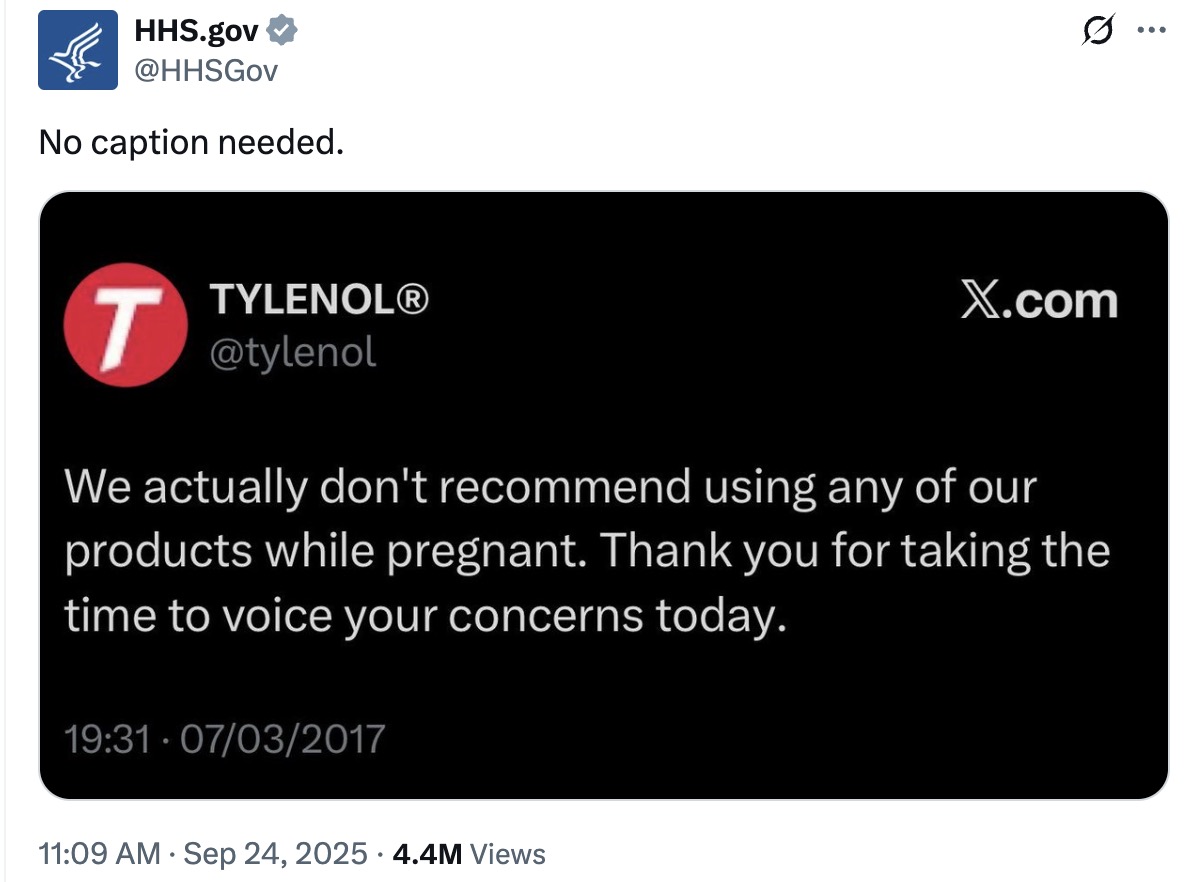Click the Sep 24, 2025 post date
The width and height of the screenshot is (1194, 882).
click(x=276, y=854)
